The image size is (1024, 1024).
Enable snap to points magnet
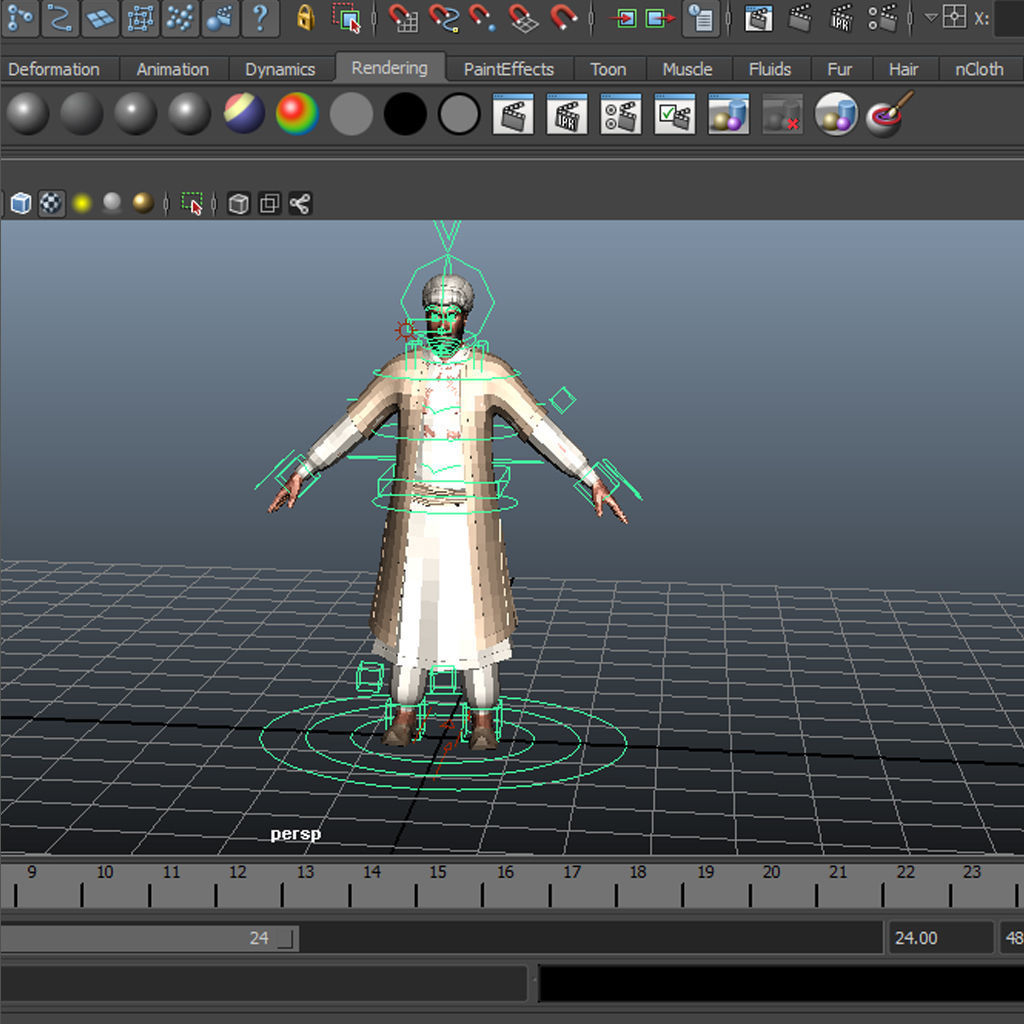[x=483, y=18]
